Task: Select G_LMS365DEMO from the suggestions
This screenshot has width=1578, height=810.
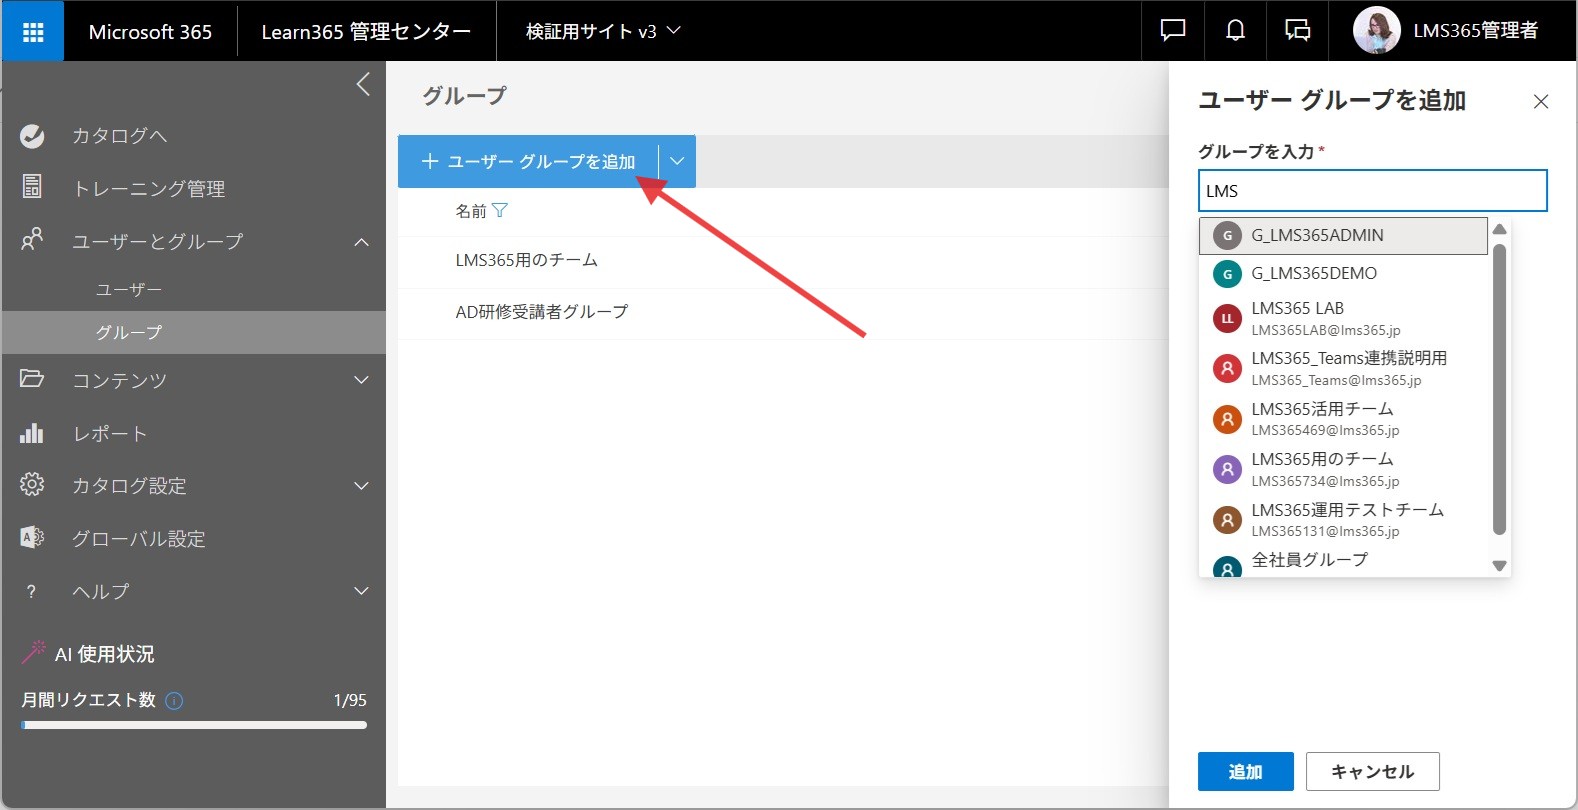Action: coord(1343,274)
